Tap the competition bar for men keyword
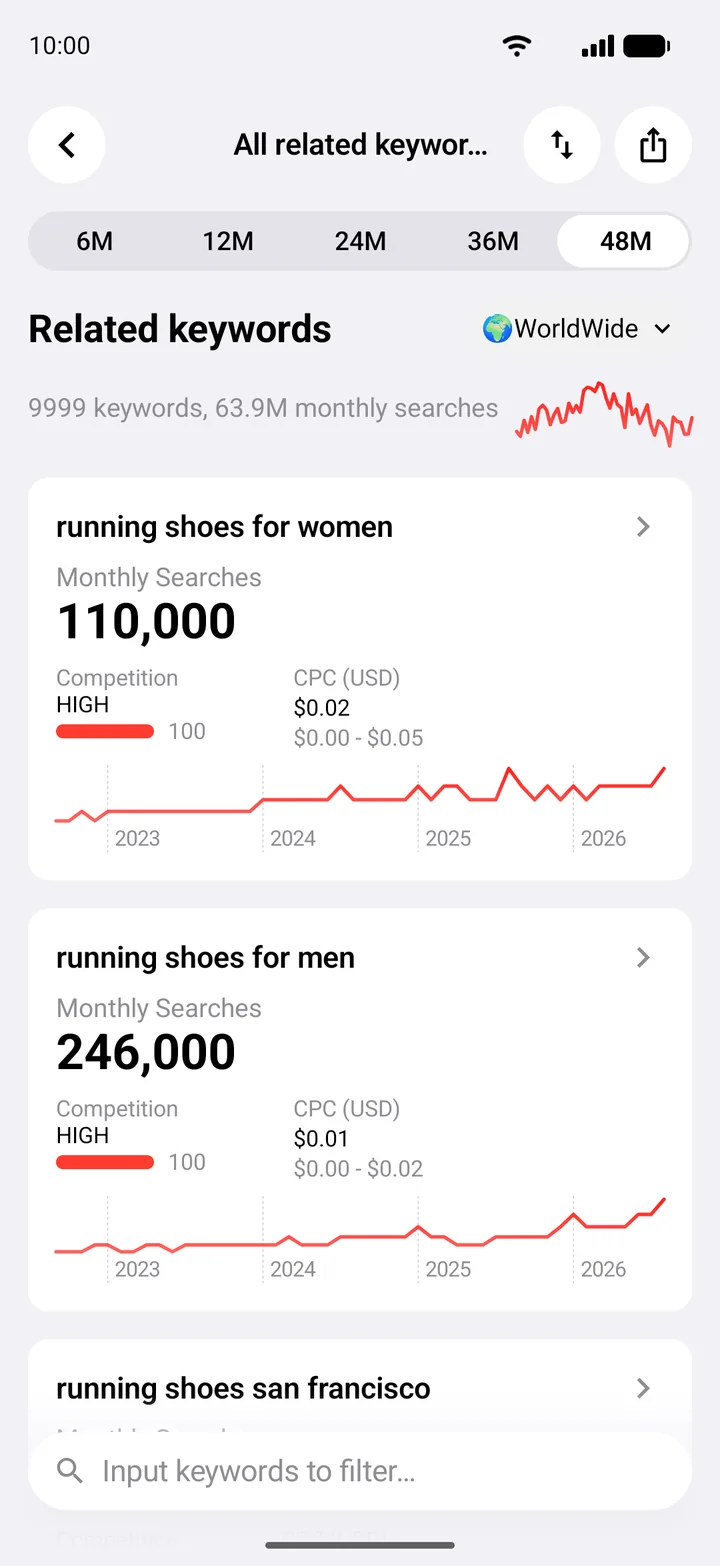This screenshot has height=1566, width=720. (105, 1163)
